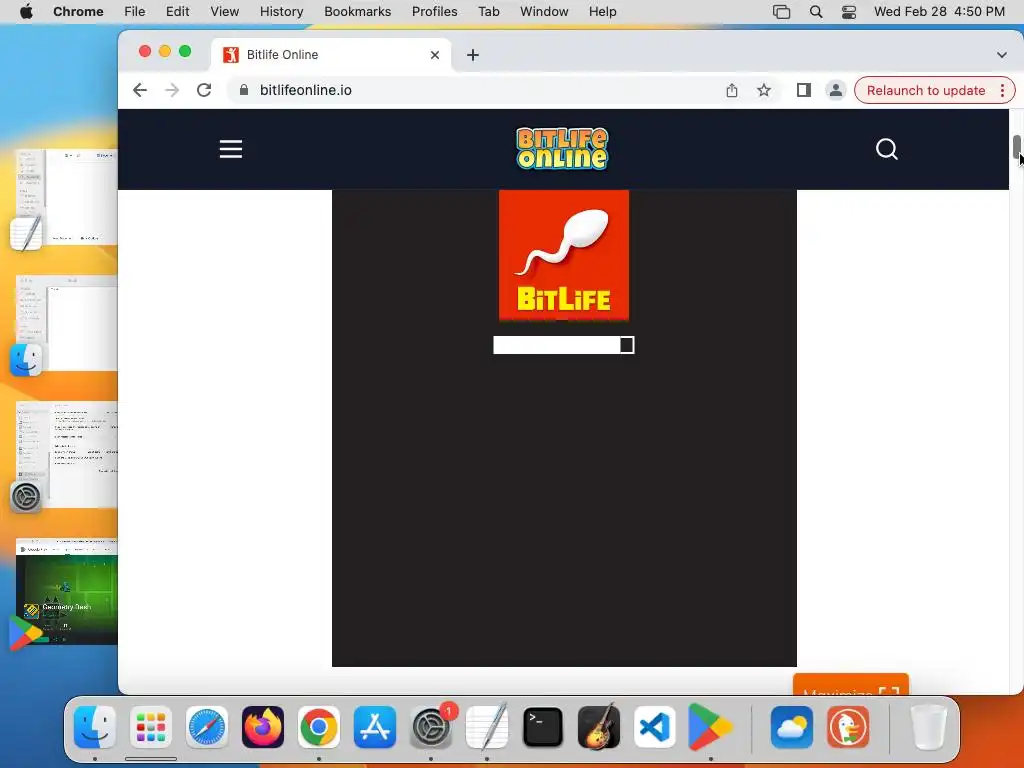The width and height of the screenshot is (1024, 768).
Task: Open the Apple menu
Action: (26, 11)
